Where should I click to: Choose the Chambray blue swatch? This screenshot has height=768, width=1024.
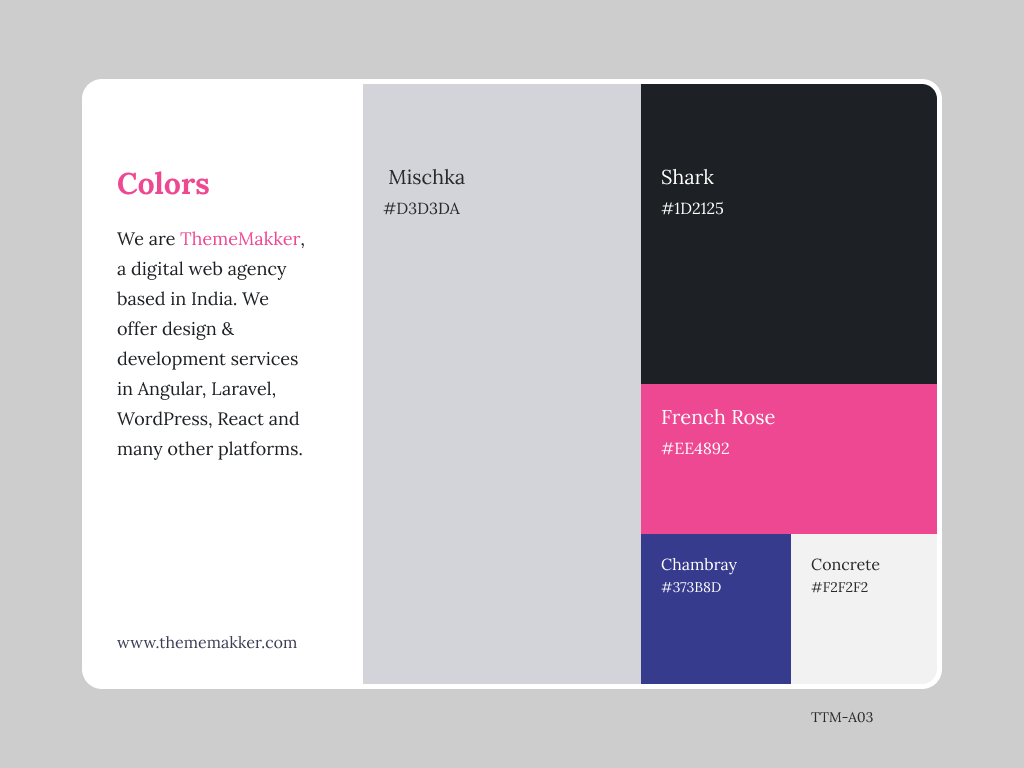(716, 609)
